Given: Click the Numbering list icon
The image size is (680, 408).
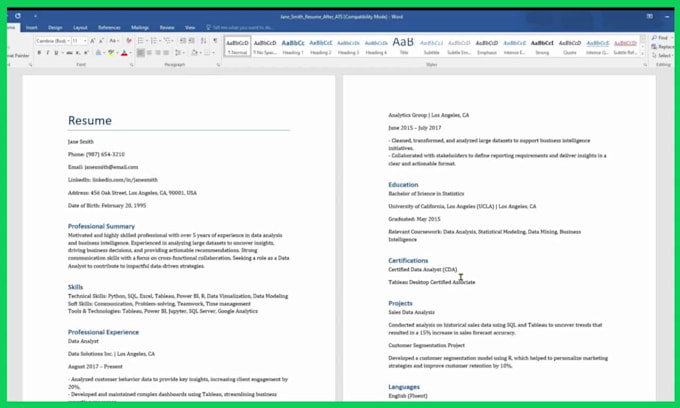Looking at the screenshot, I should coord(154,41).
